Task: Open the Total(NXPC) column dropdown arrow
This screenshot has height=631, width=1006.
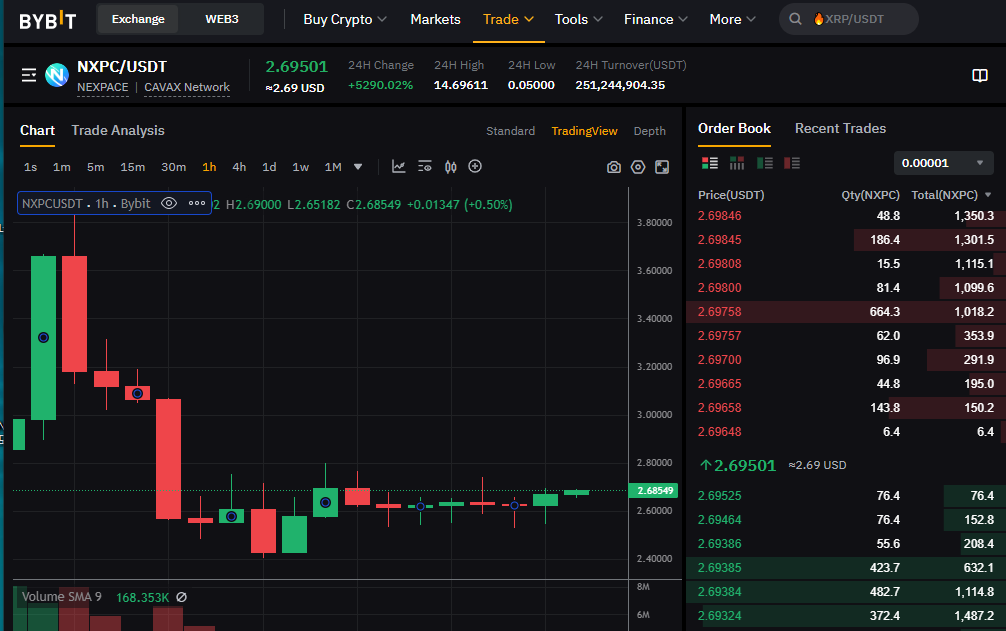Action: click(987, 195)
